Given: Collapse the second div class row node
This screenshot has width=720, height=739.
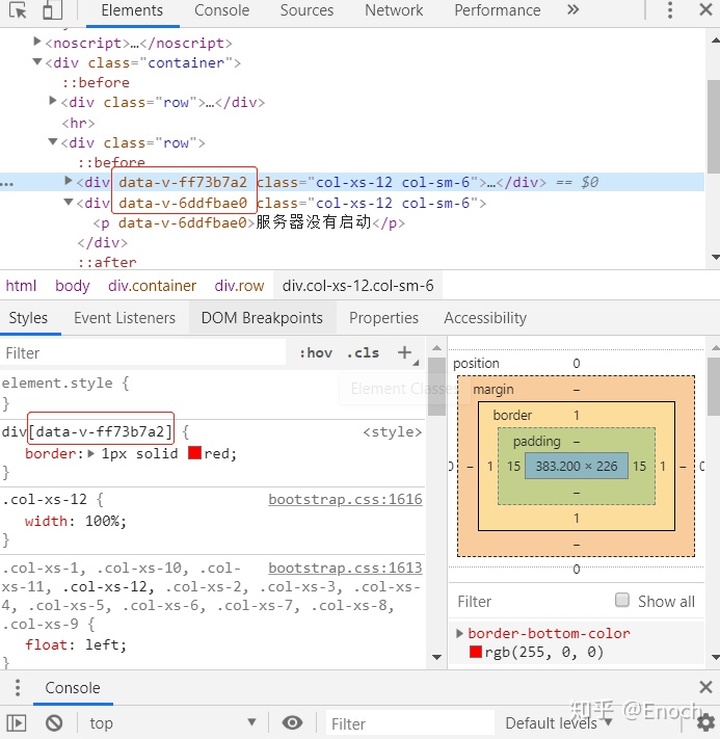Looking at the screenshot, I should click(53, 141).
